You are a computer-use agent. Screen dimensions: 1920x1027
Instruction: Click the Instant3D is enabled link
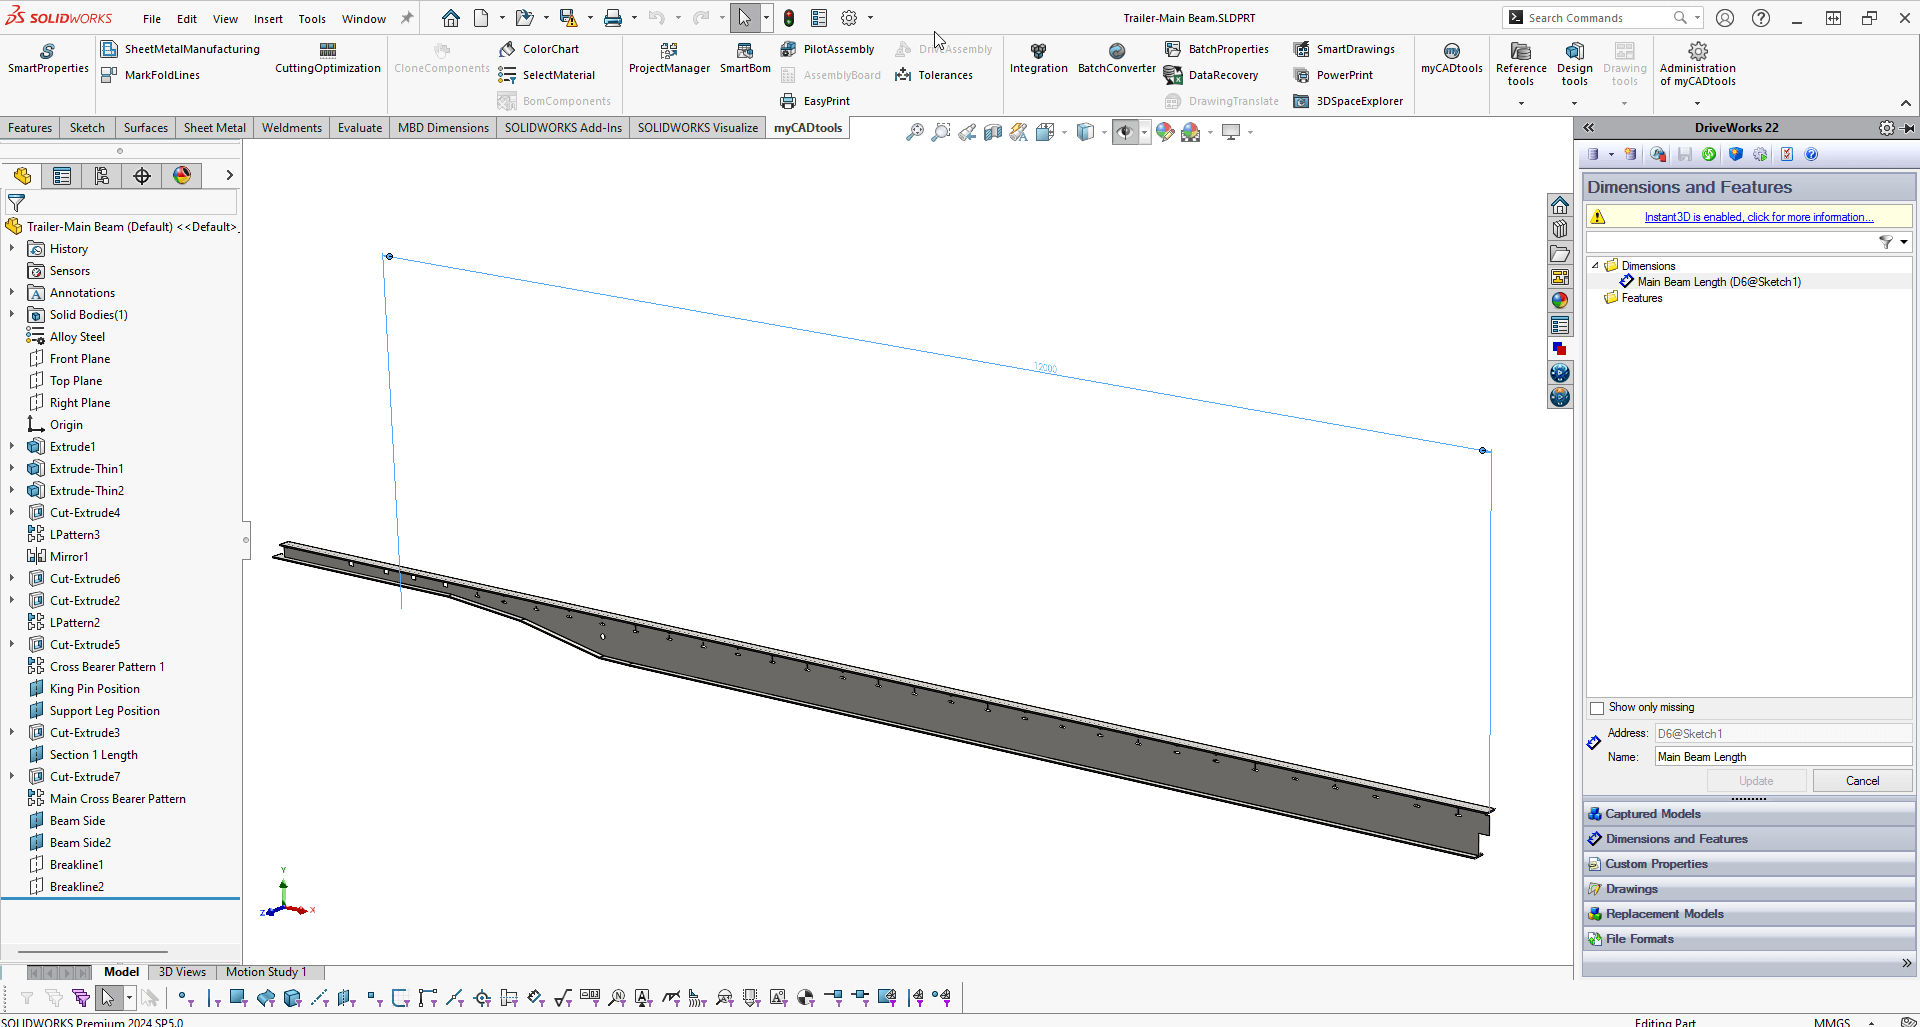click(1758, 217)
